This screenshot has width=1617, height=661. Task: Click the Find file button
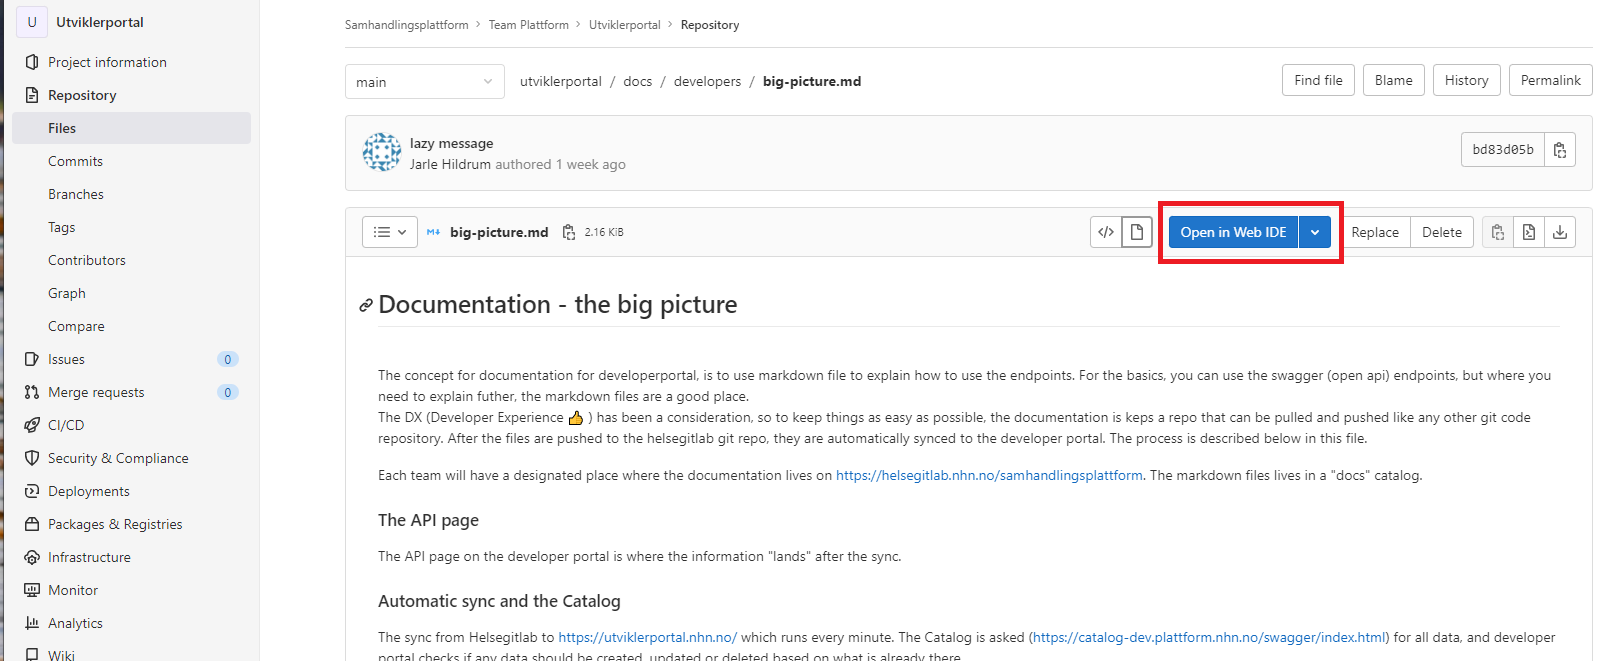click(1319, 80)
